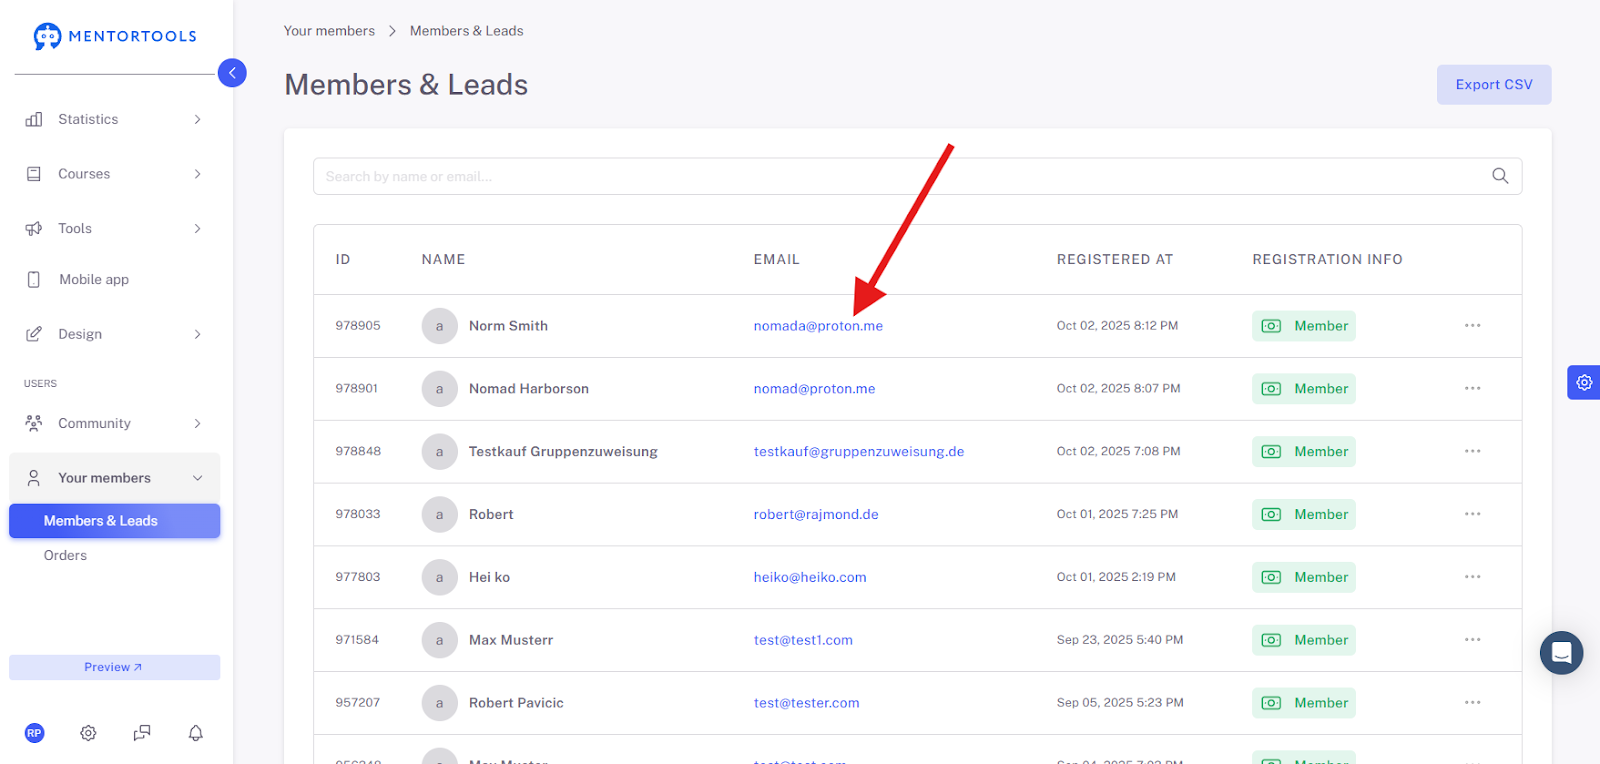
Task: Click Member badge for Hei ko
Action: 1304,577
